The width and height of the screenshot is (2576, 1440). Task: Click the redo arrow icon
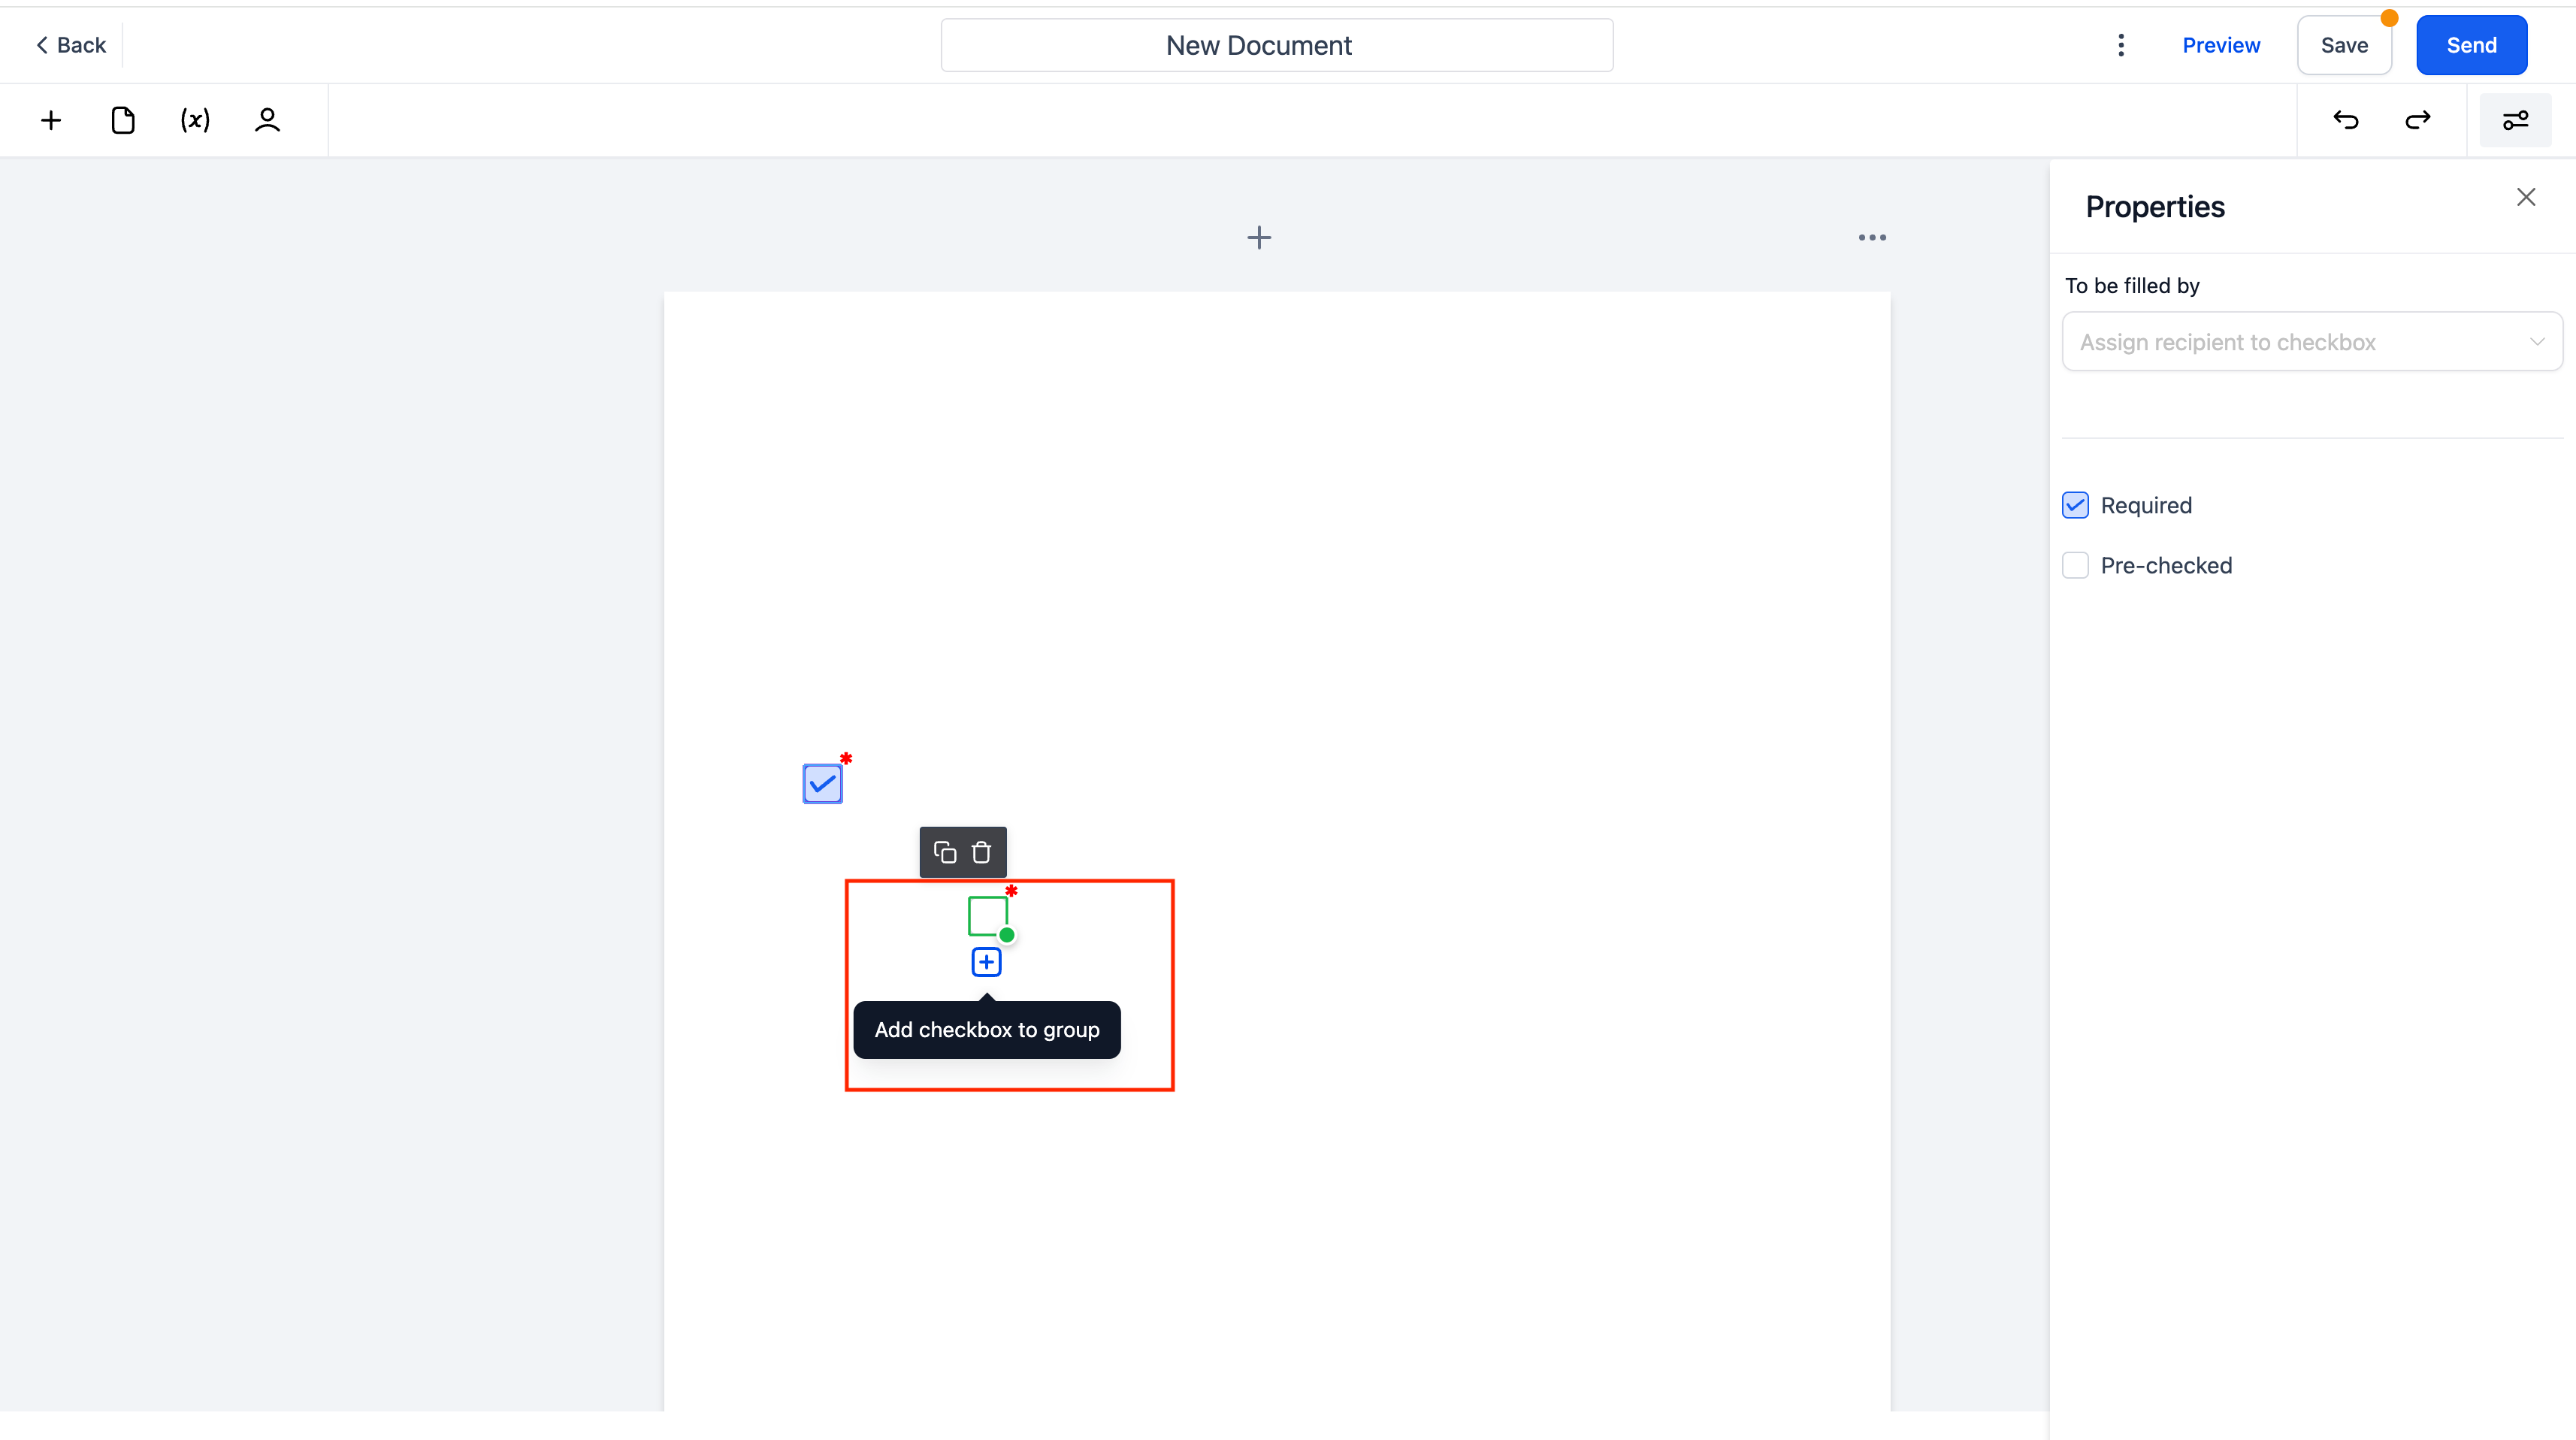(2417, 120)
